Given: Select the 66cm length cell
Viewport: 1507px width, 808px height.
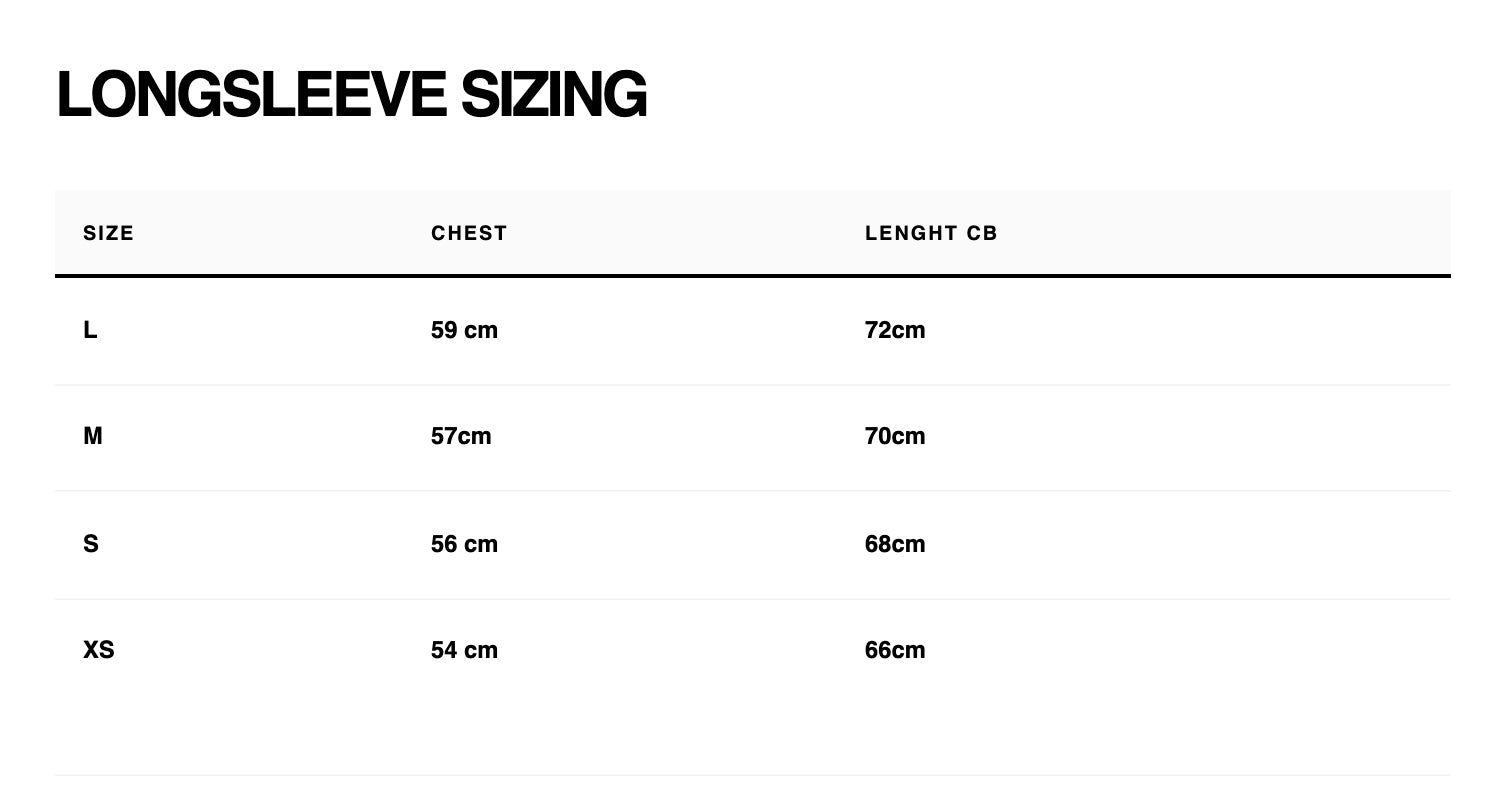Looking at the screenshot, I should click(x=895, y=650).
